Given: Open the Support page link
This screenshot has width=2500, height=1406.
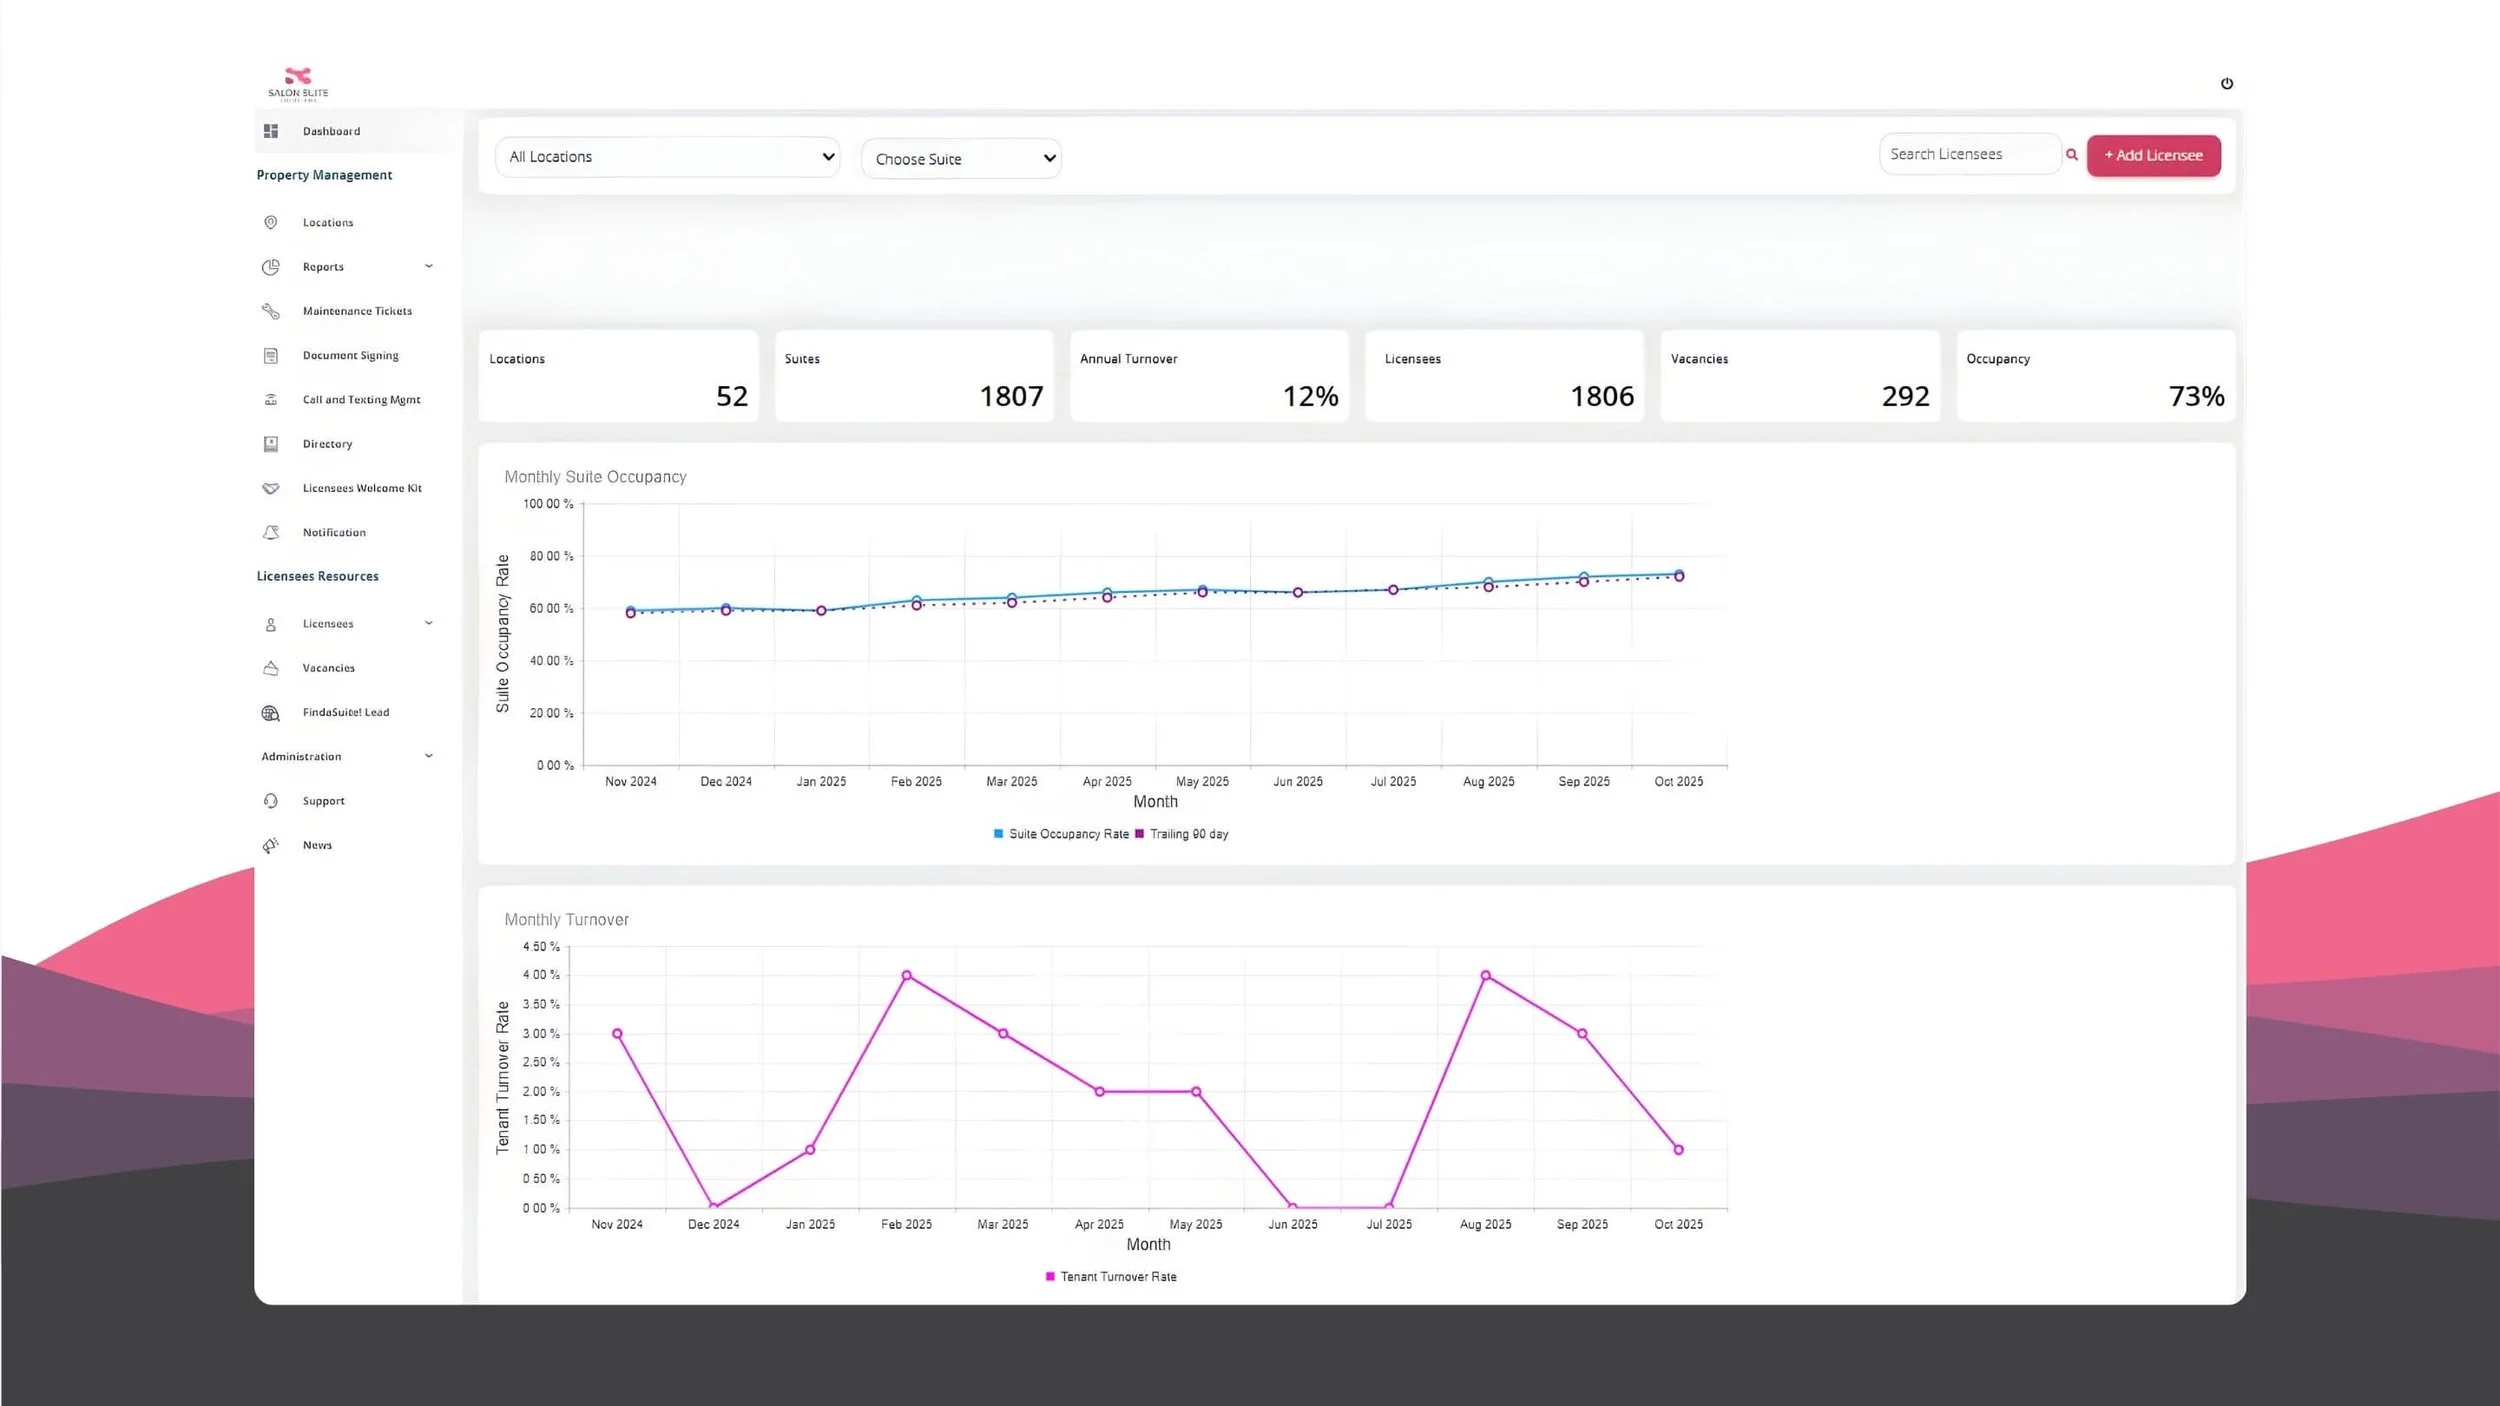Looking at the screenshot, I should 322,800.
